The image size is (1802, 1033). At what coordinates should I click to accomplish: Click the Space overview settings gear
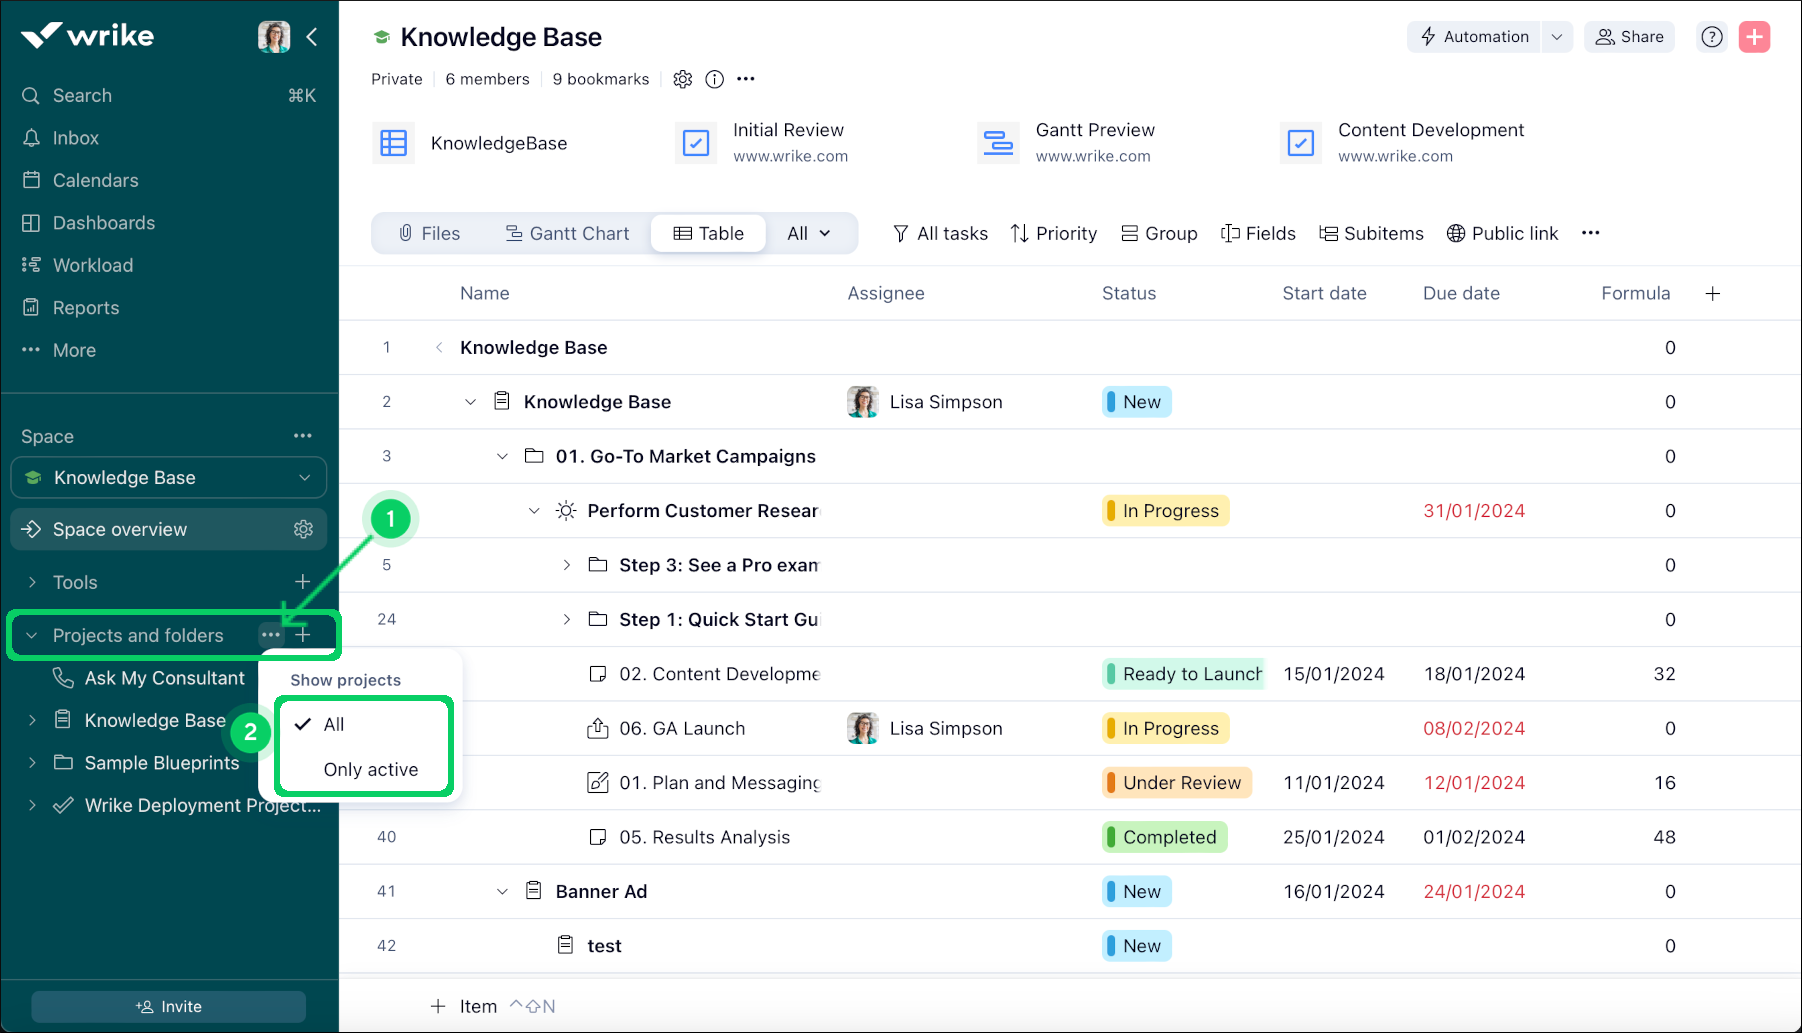pos(303,530)
